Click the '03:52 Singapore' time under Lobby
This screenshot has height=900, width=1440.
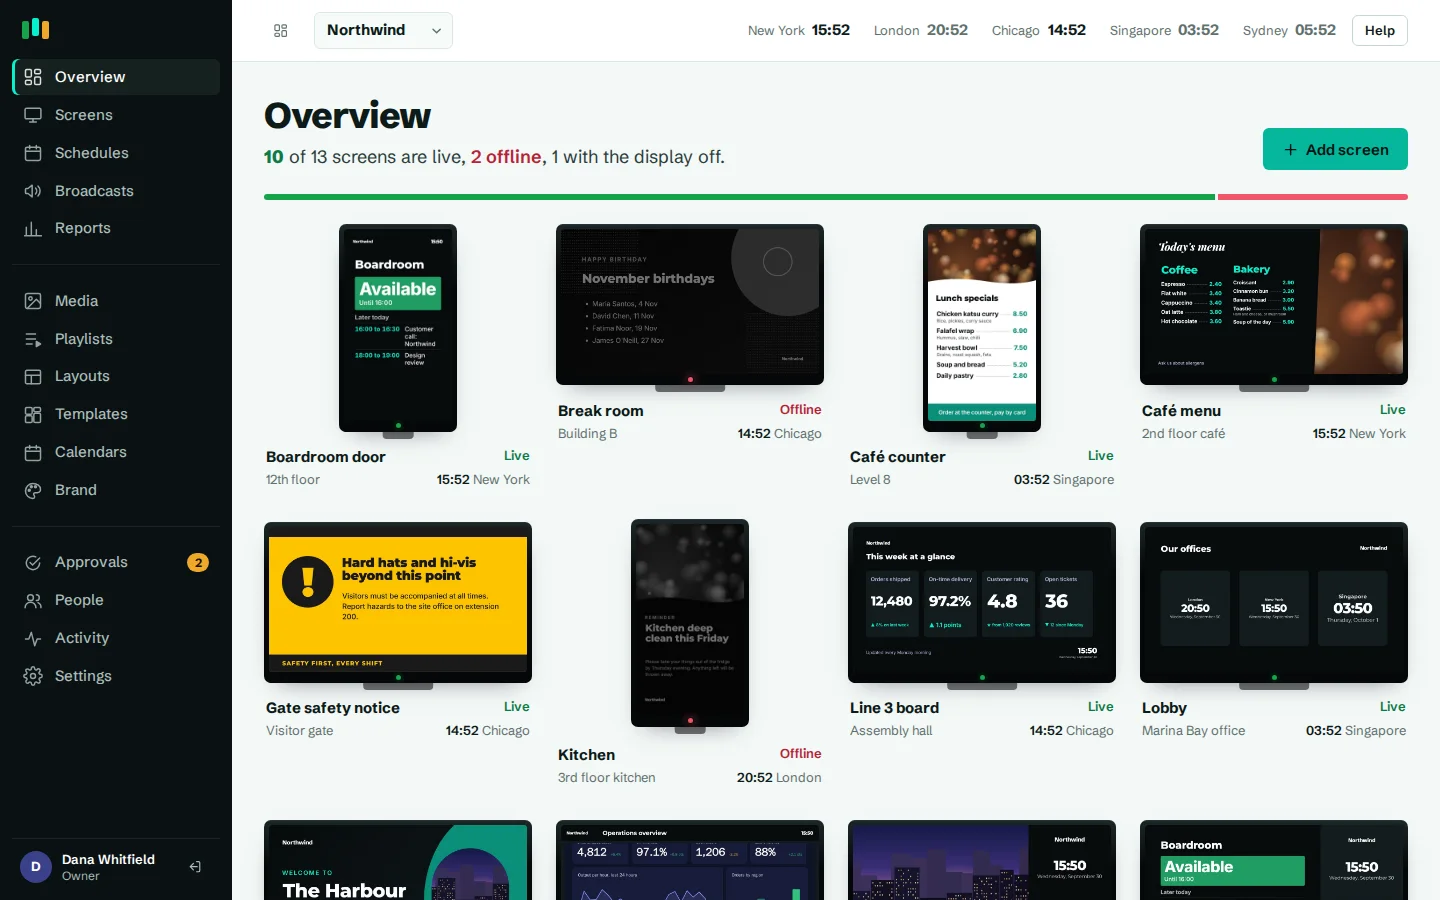(x=1356, y=731)
